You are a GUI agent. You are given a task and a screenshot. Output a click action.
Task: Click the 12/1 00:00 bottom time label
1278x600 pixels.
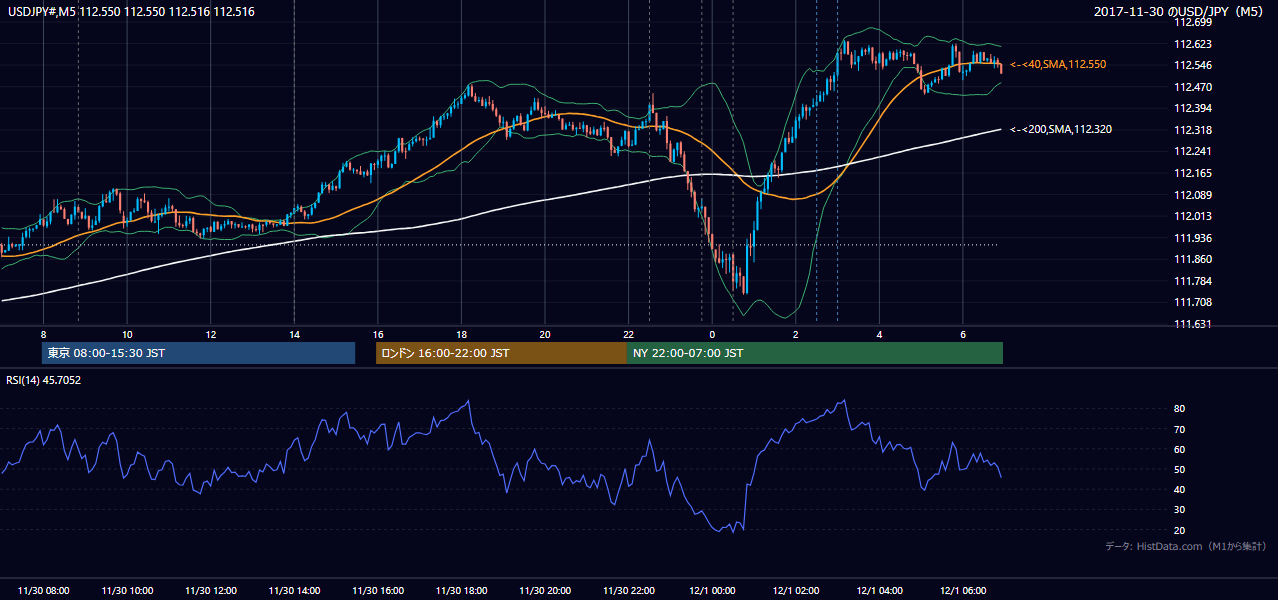[x=712, y=591]
